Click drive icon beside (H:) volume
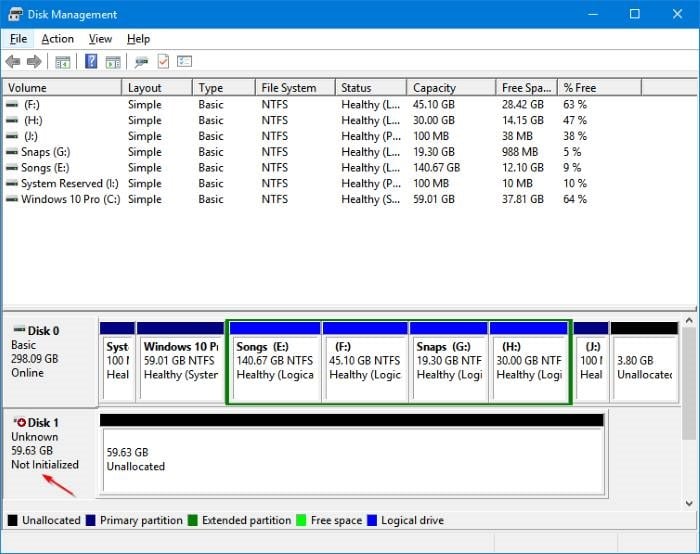The height and width of the screenshot is (554, 700). tap(12, 120)
